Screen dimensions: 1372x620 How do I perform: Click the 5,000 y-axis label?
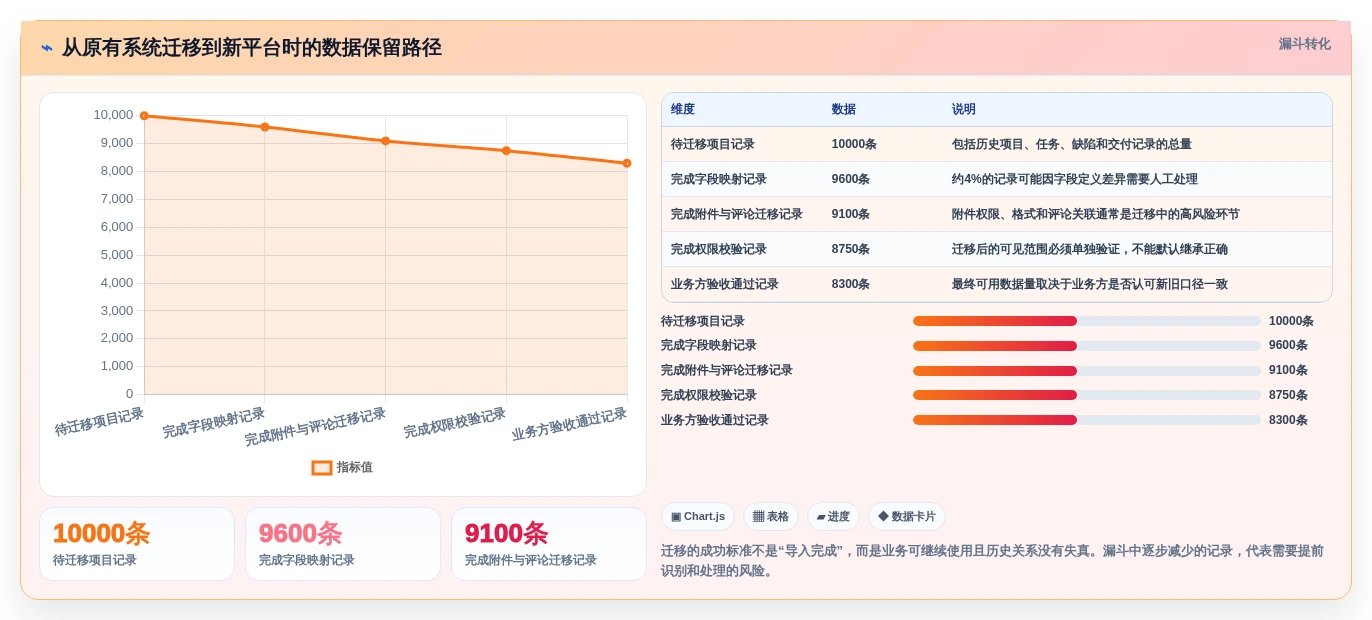pyautogui.click(x=116, y=255)
